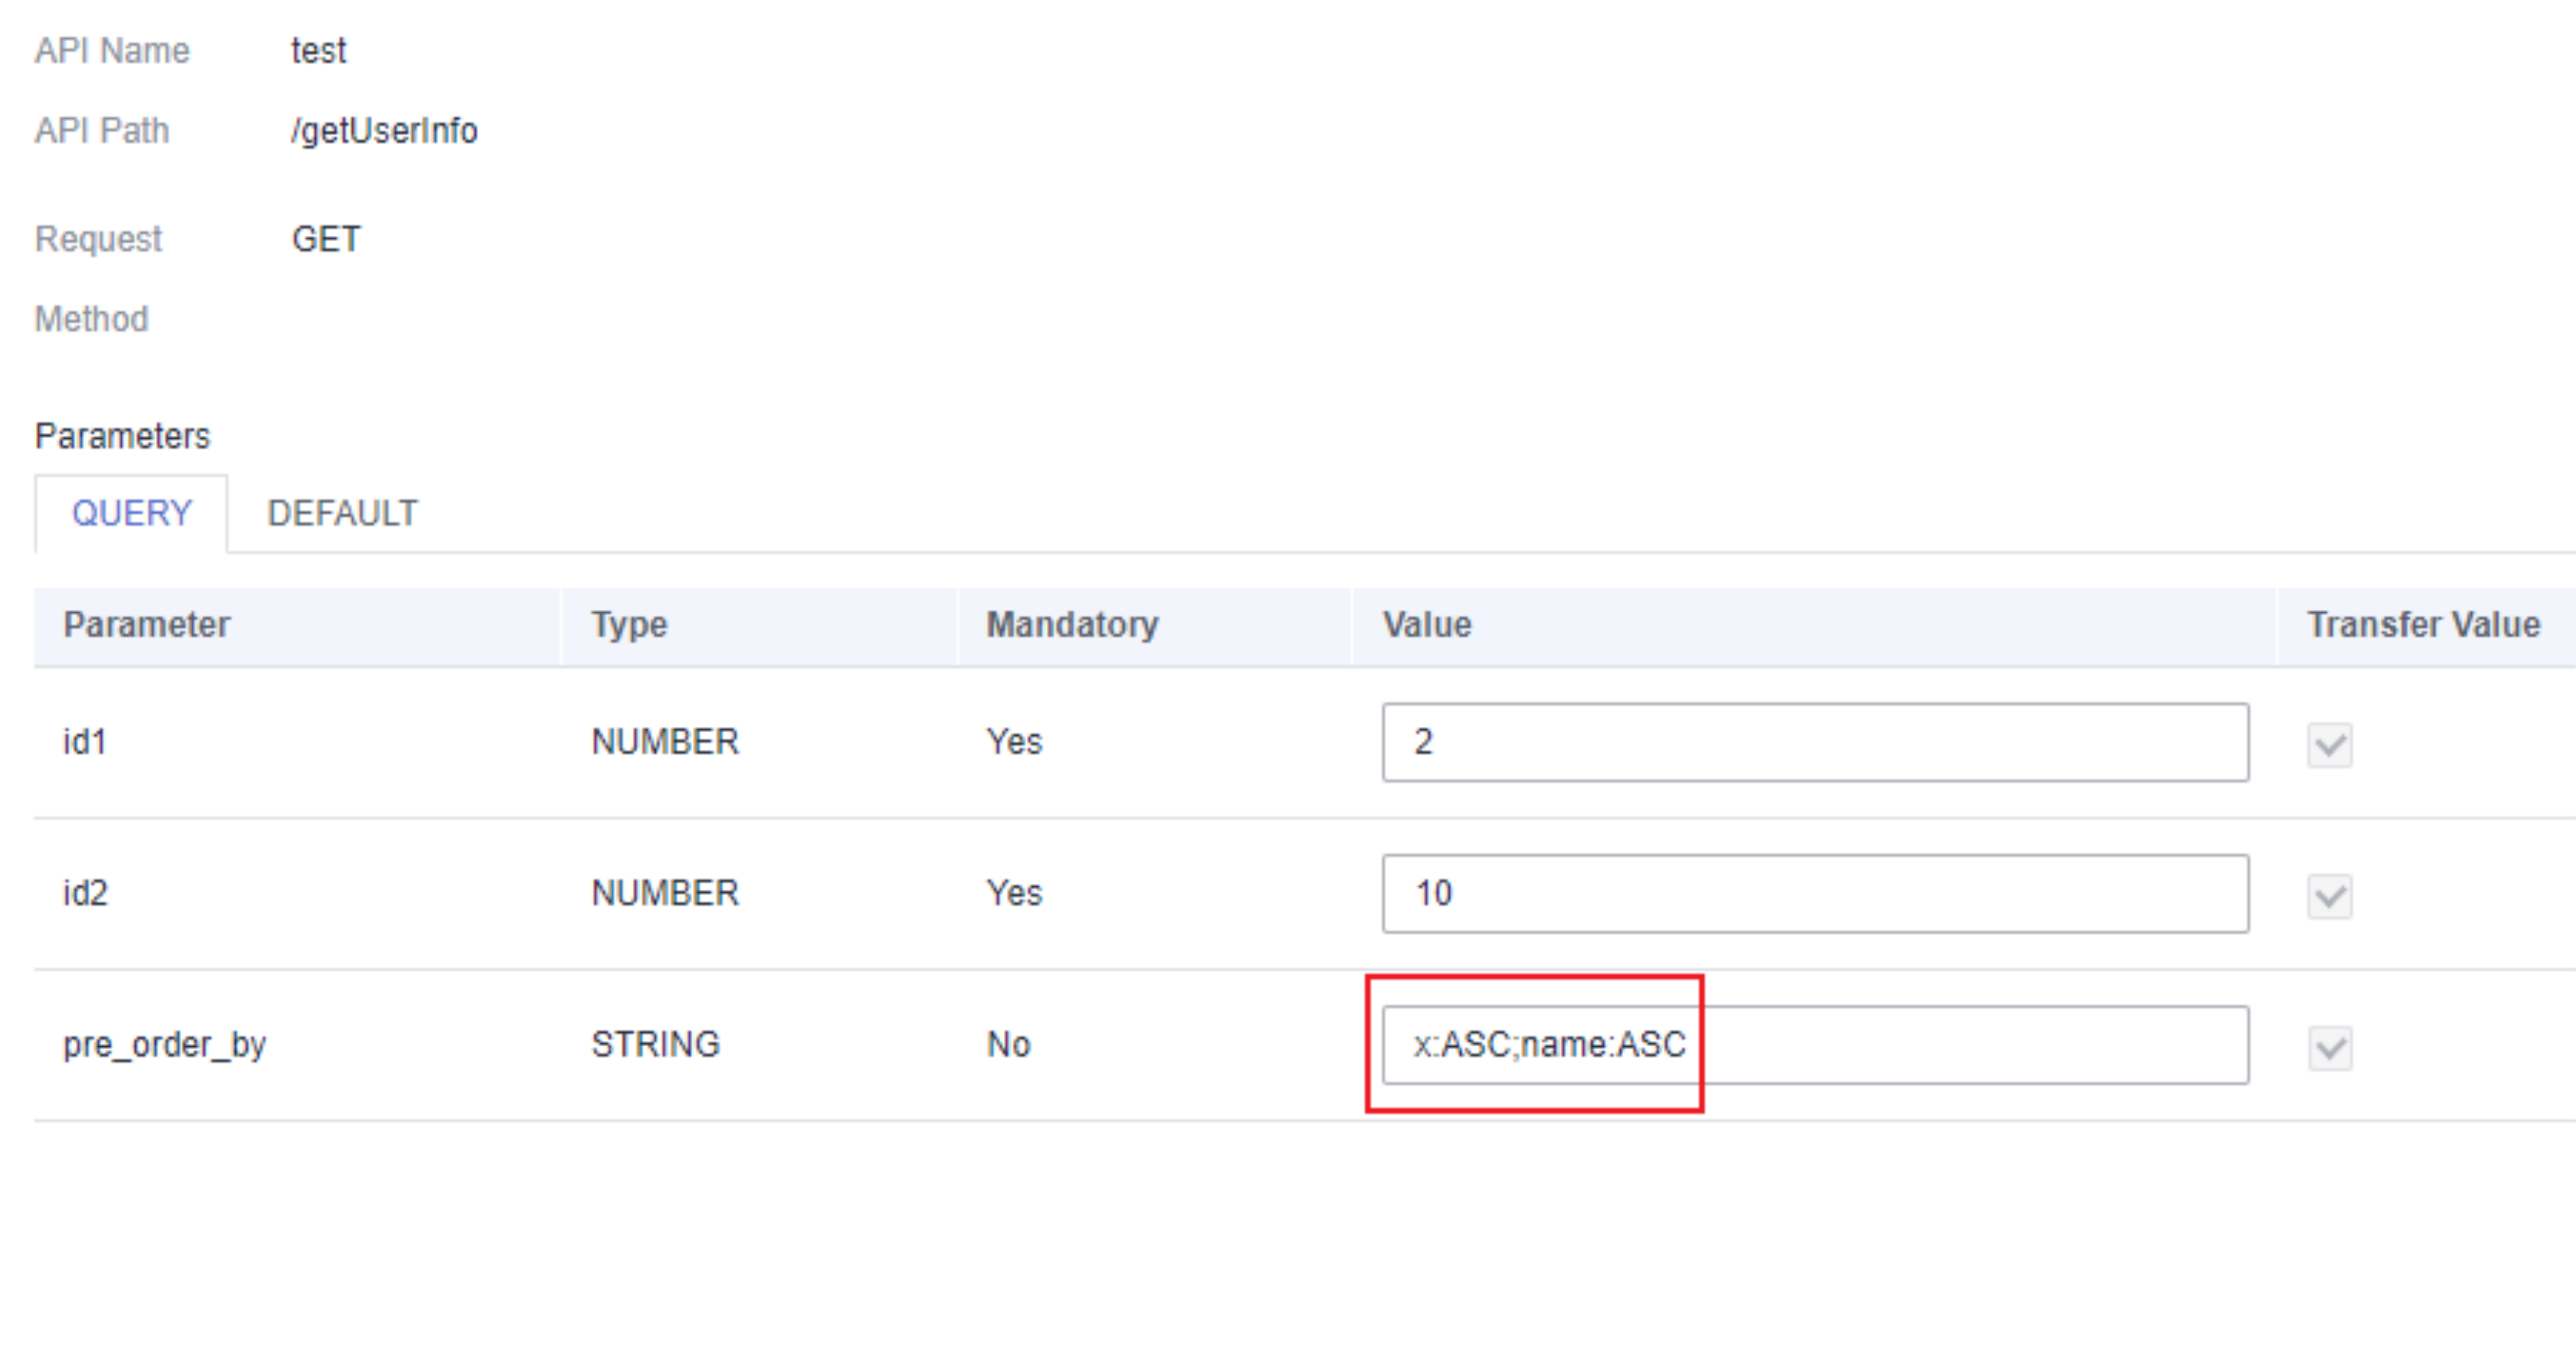Screen dimensions: 2576x1362
Task: Select the id1 parameter name cell
Action: [85, 742]
